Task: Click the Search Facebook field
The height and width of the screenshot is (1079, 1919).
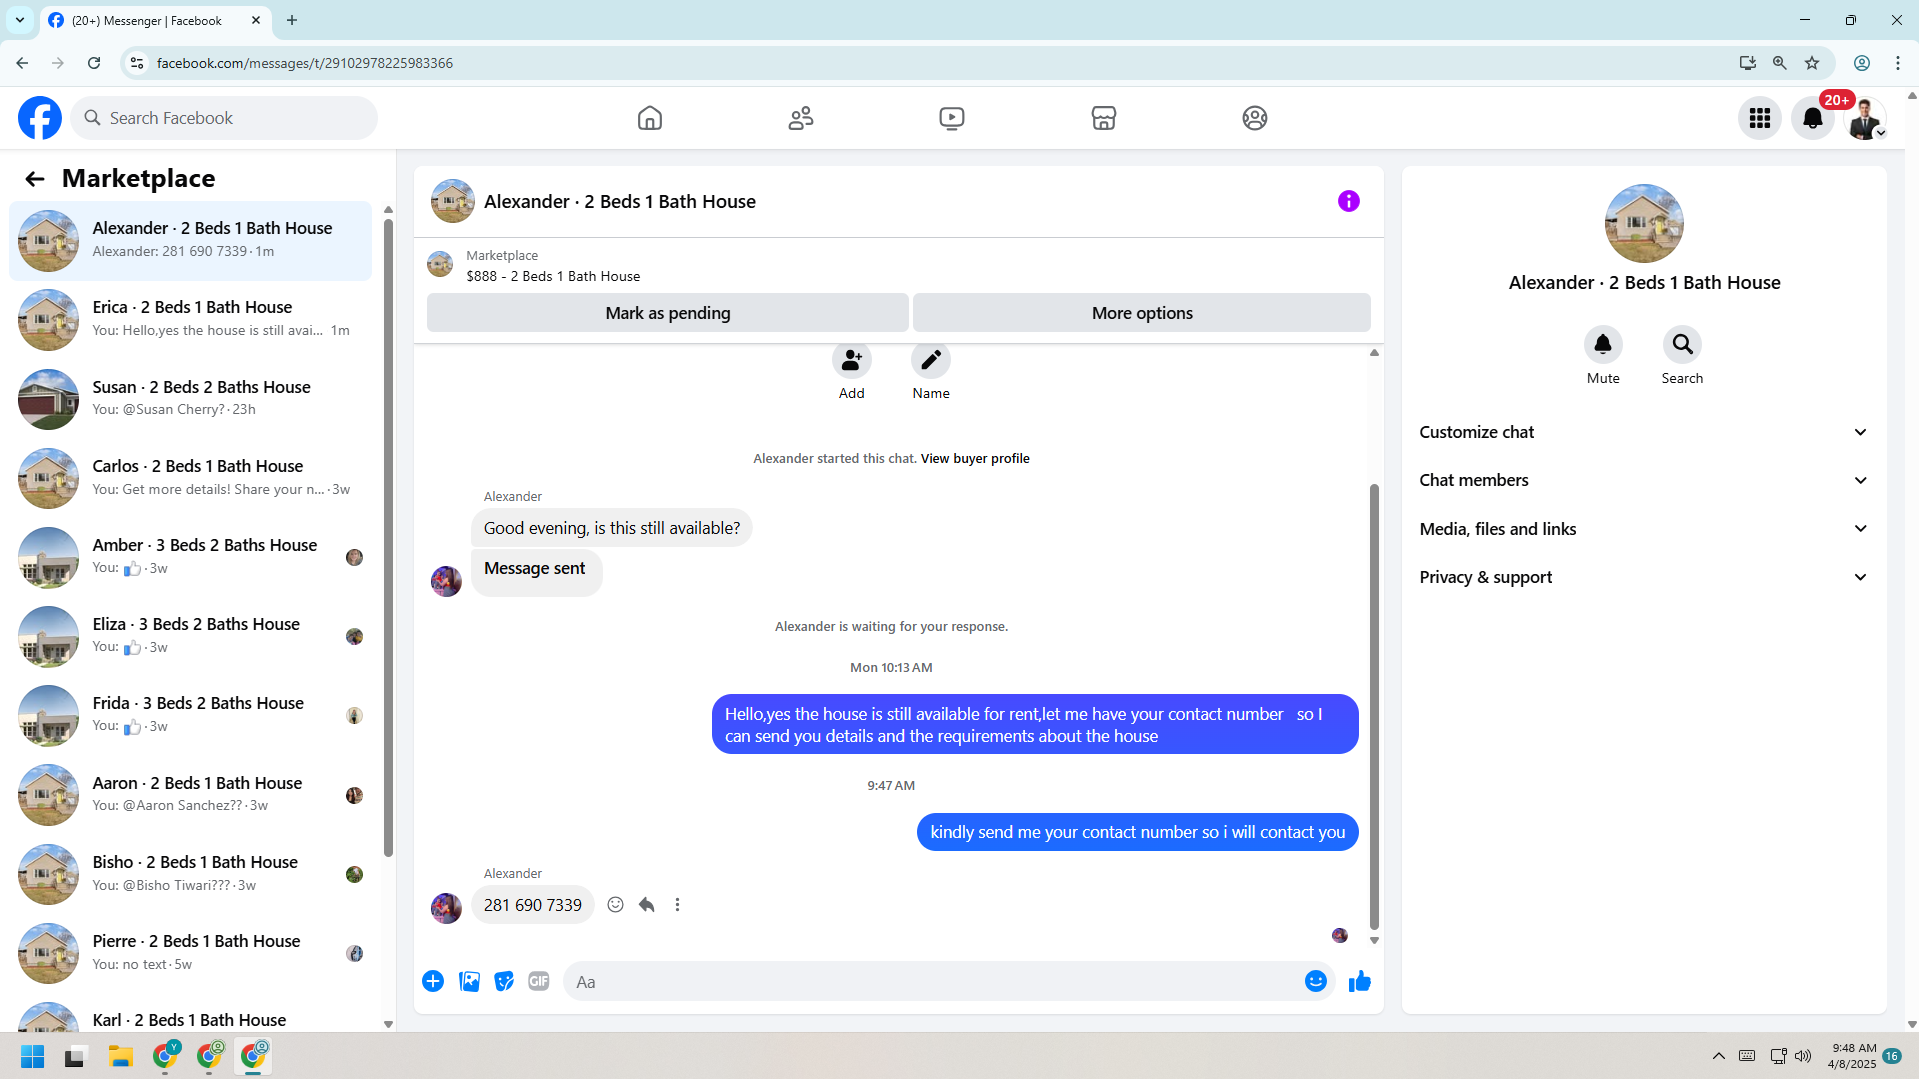Action: point(224,118)
